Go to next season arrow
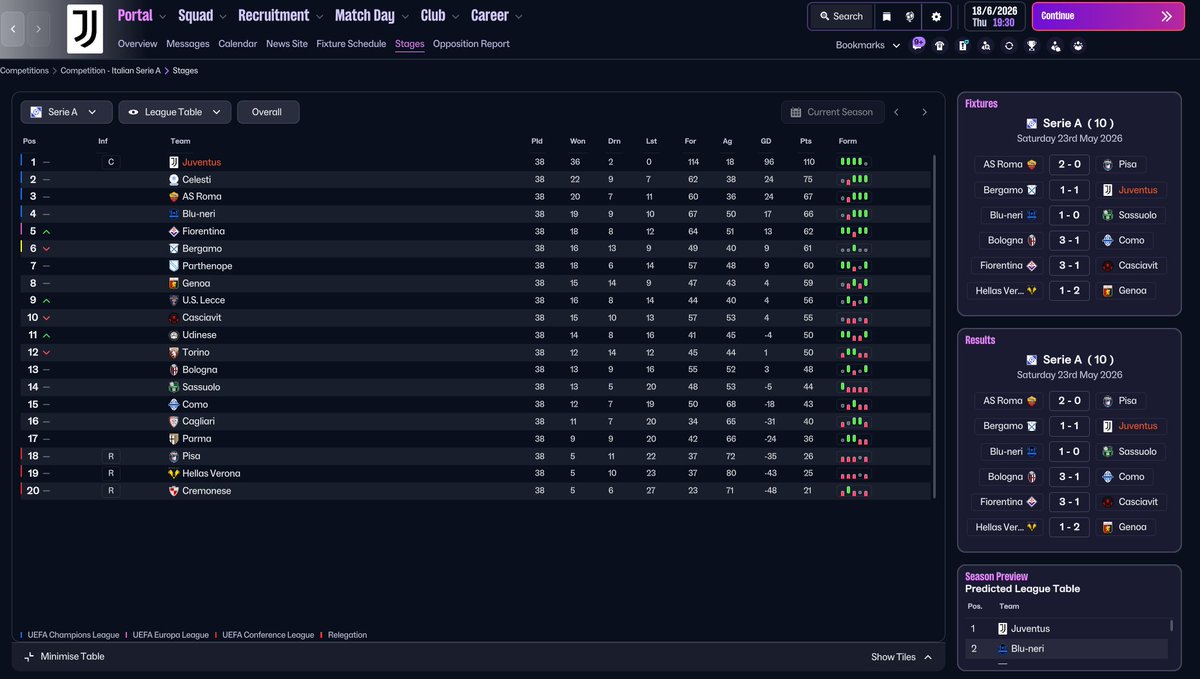Image resolution: width=1200 pixels, height=679 pixels. [924, 112]
